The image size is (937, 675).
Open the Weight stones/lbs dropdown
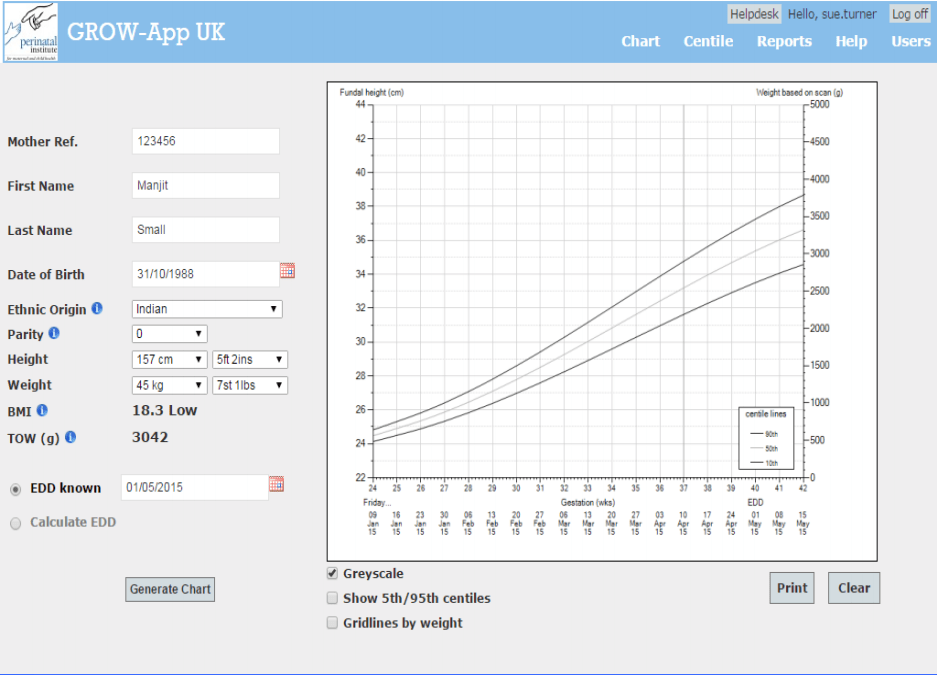pos(250,385)
